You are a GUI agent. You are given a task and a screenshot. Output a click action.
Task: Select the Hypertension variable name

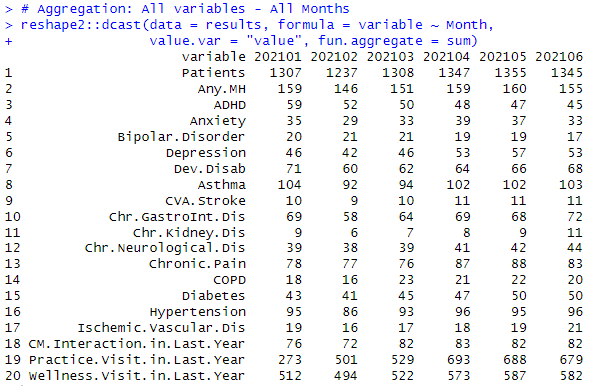[x=197, y=312]
